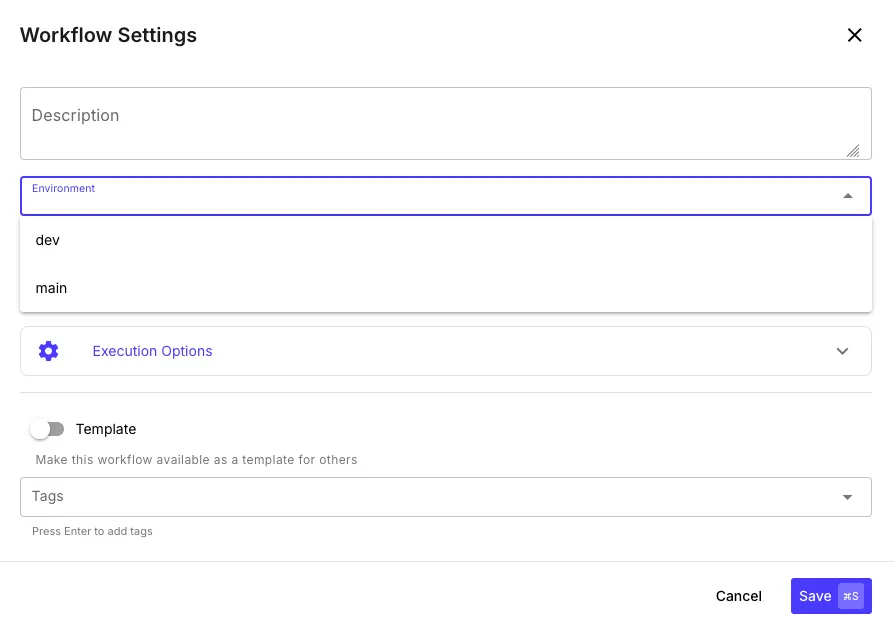Click the ⌘S shortcut badge on Save
The height and width of the screenshot is (621, 894).
click(x=850, y=596)
